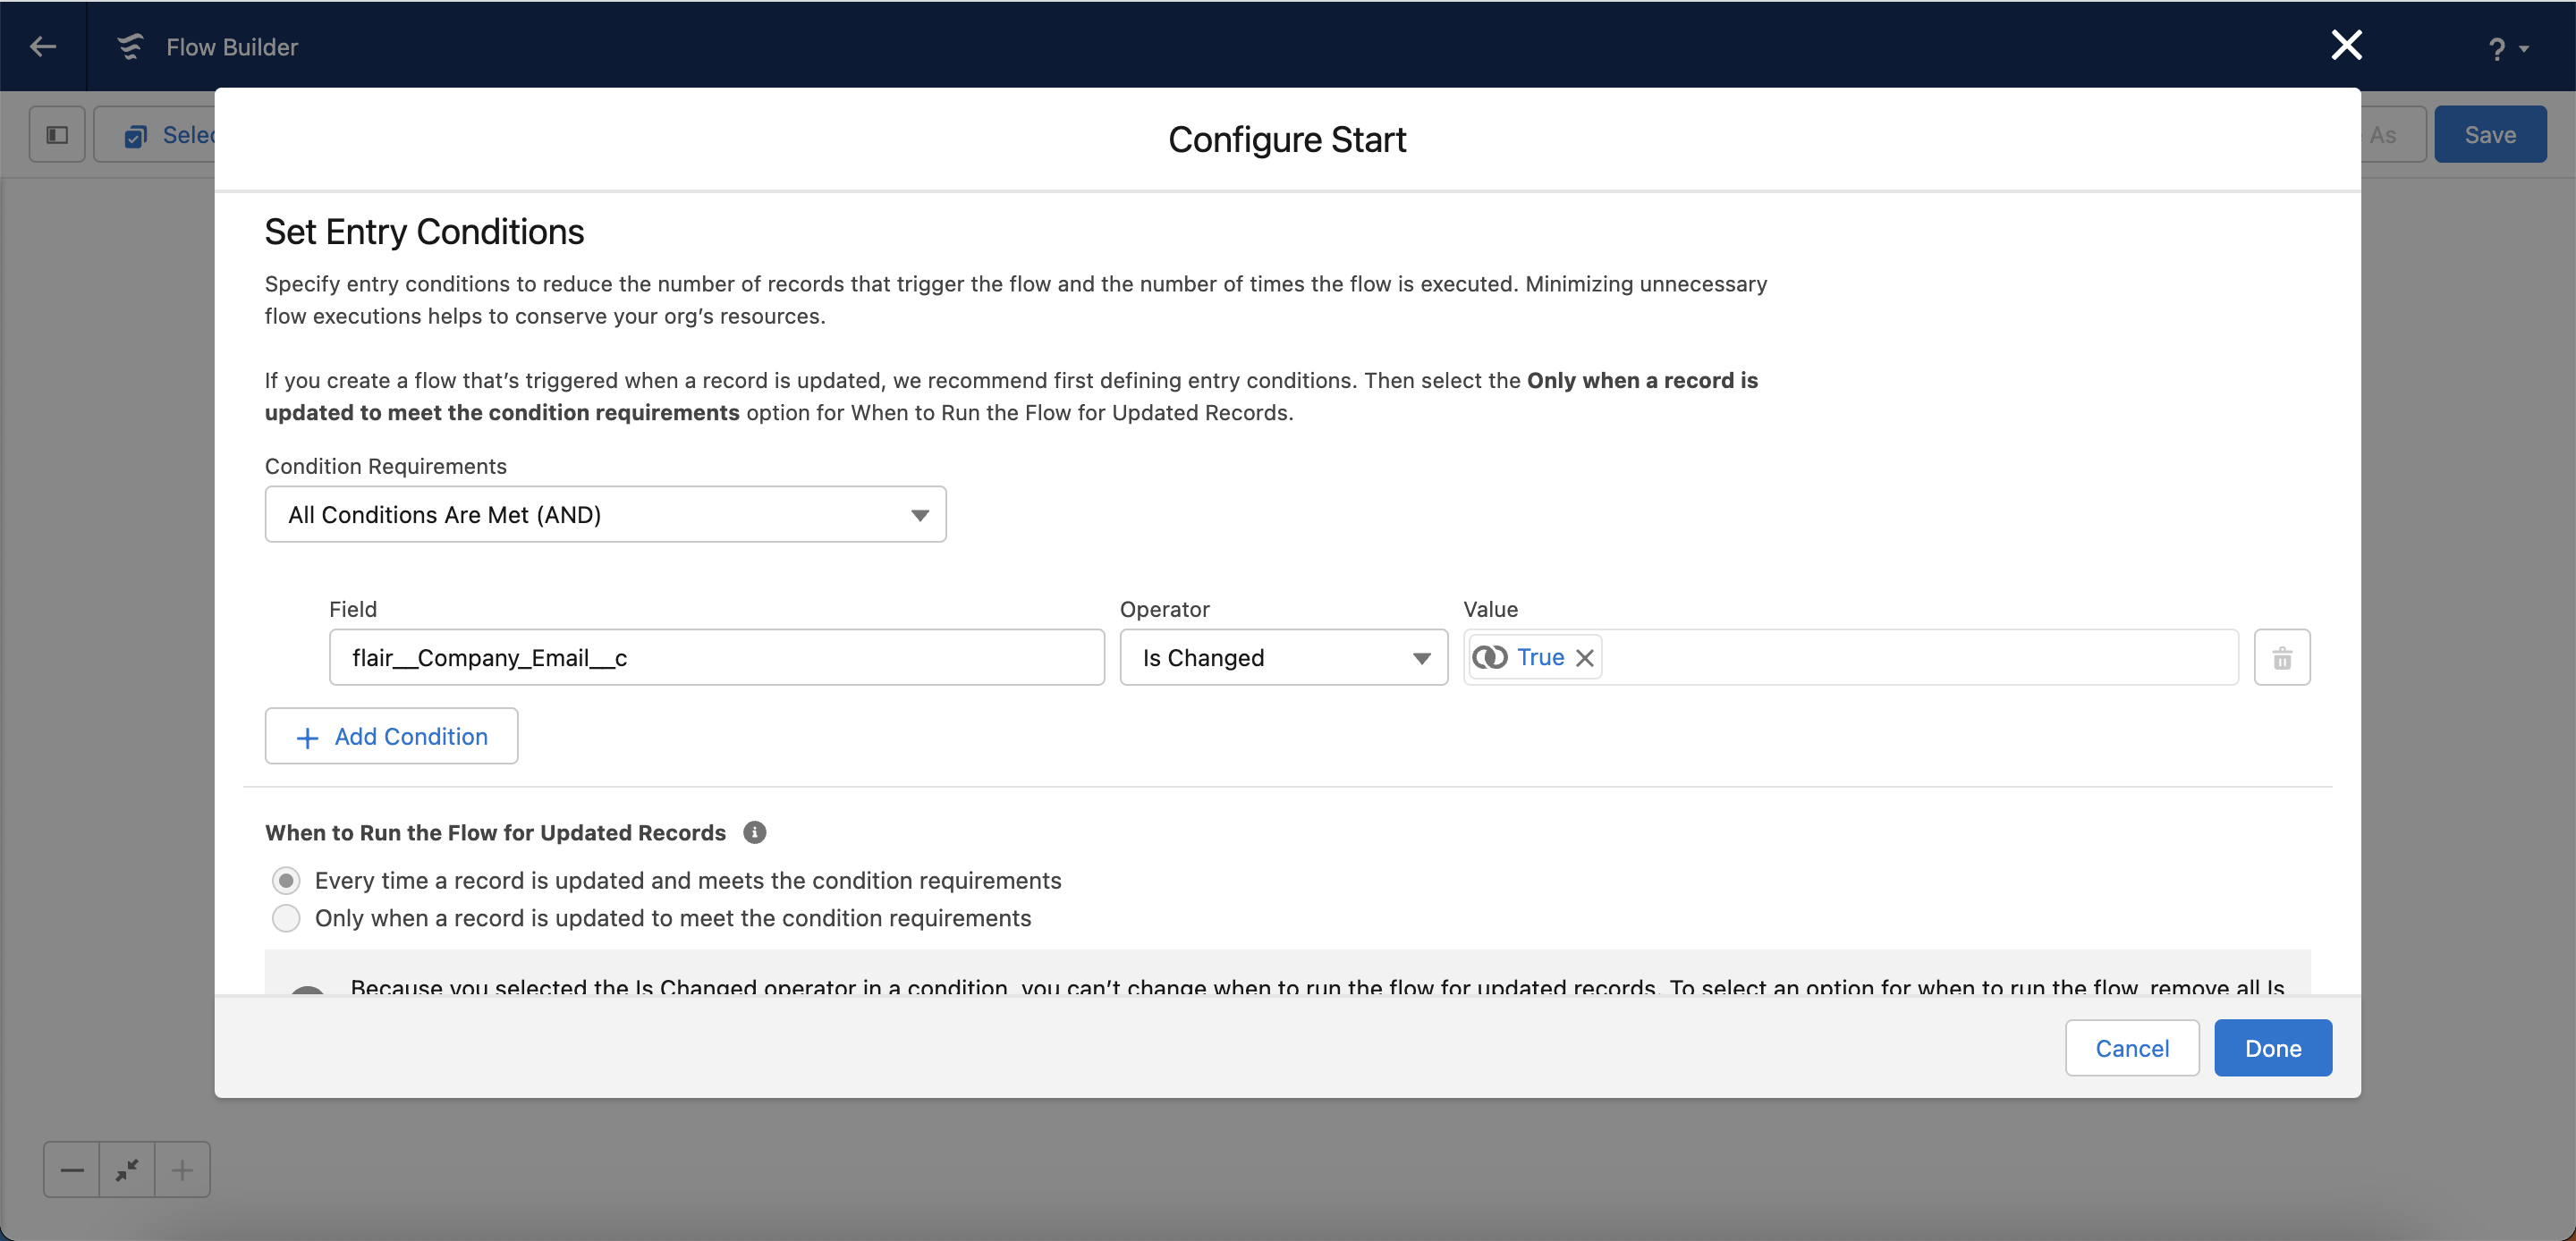Image resolution: width=2576 pixels, height=1241 pixels.
Task: Click the zoom out minus icon
Action: coord(72,1169)
